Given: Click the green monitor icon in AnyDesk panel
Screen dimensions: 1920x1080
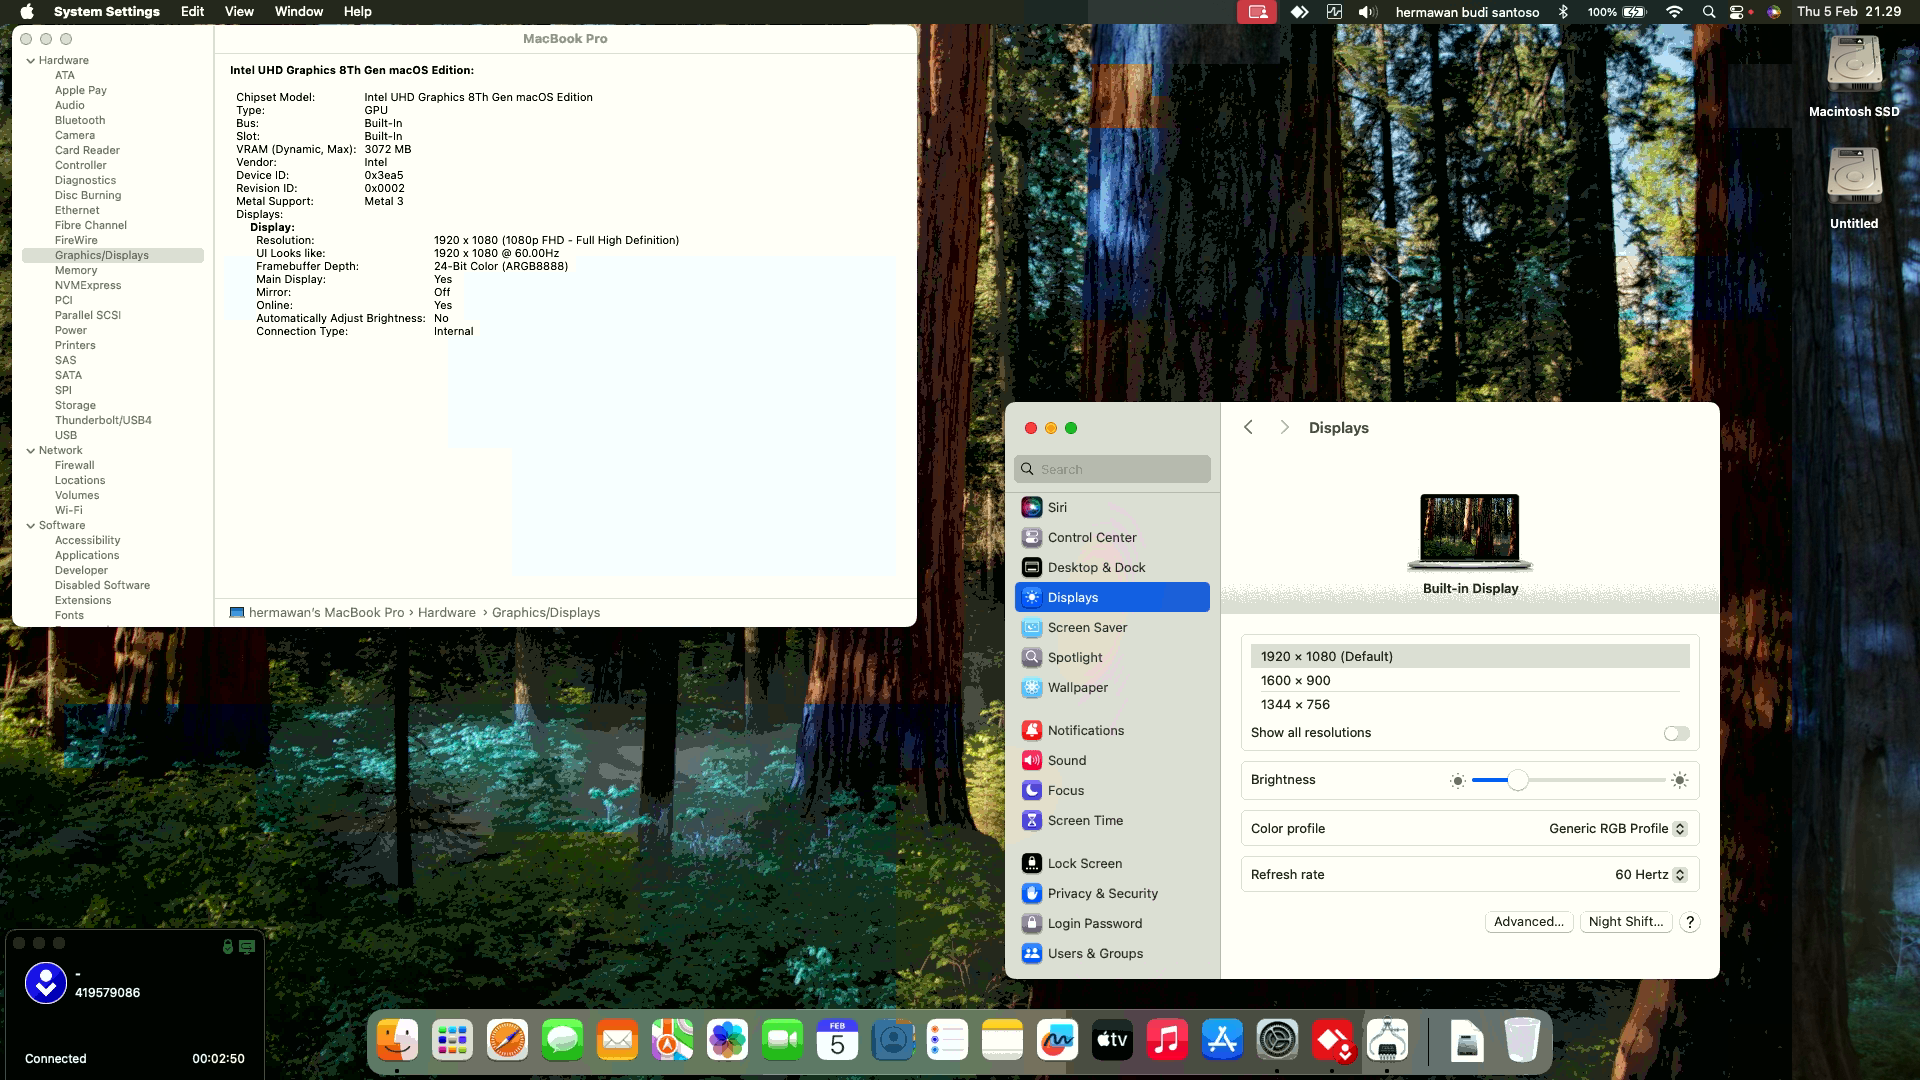Looking at the screenshot, I should click(247, 946).
